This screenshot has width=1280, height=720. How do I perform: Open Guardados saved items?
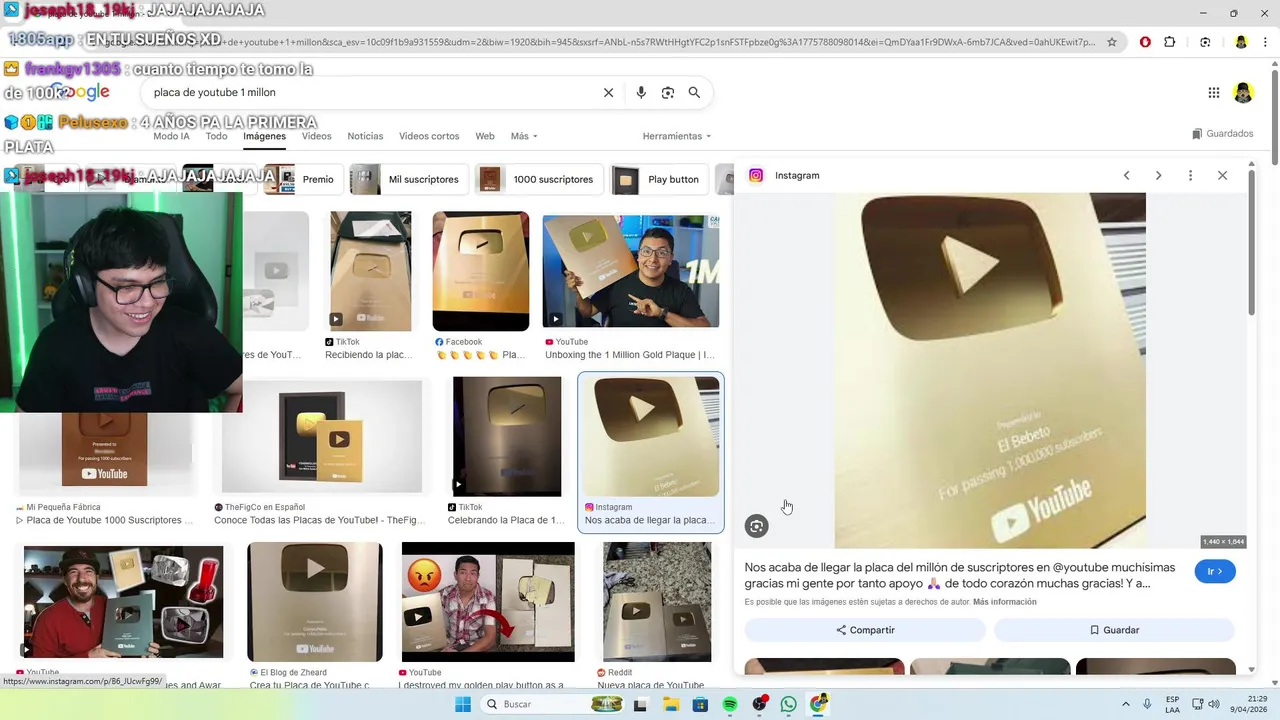coord(1223,134)
